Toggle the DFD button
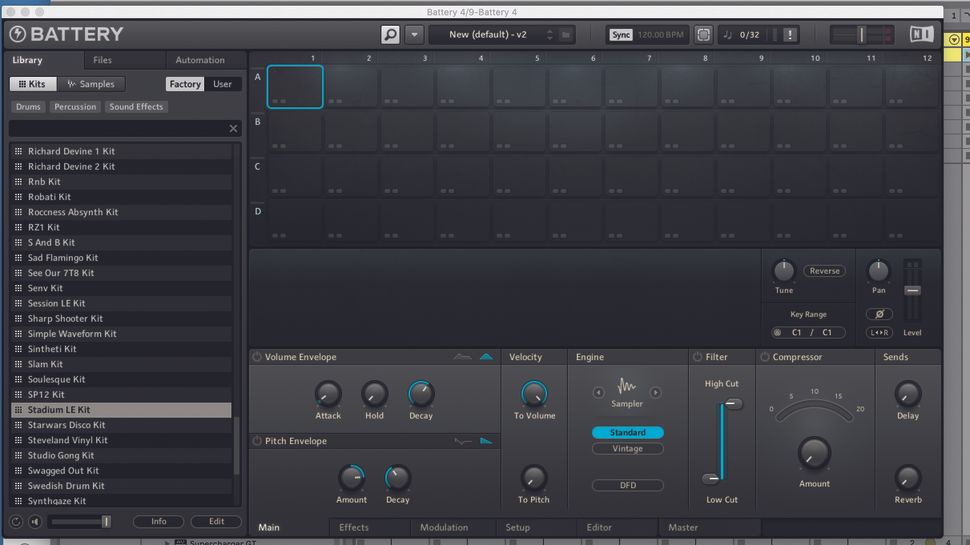This screenshot has width=970, height=545. [x=627, y=485]
